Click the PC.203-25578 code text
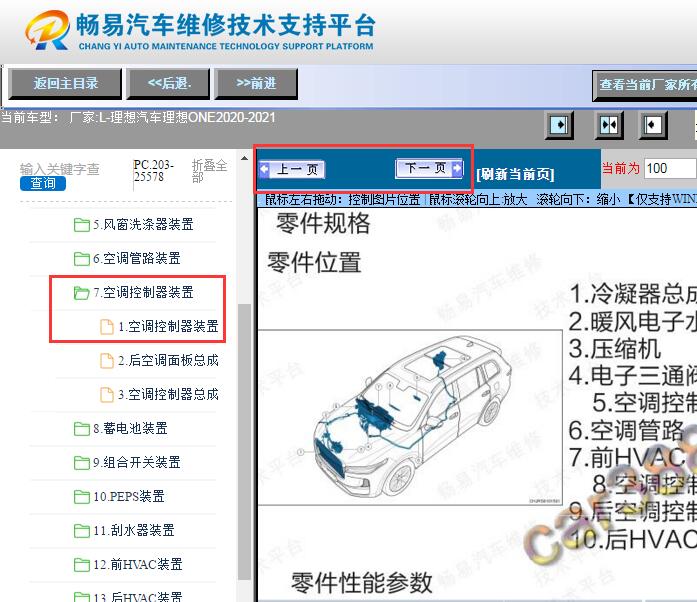Image resolution: width=697 pixels, height=602 pixels. click(153, 171)
